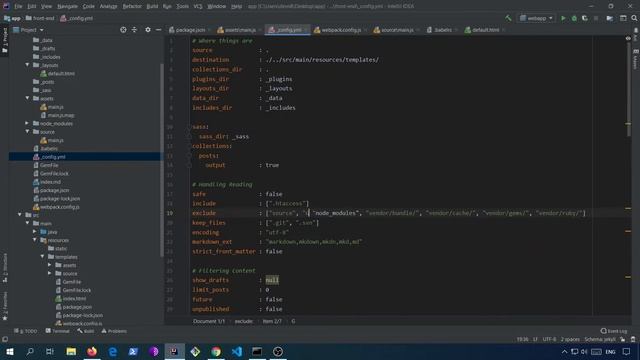Open the Tools menu
The image size is (640, 360).
[x=182, y=6]
